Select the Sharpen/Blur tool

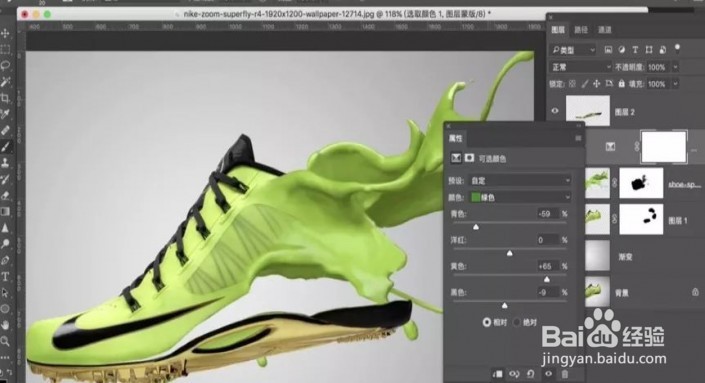point(5,228)
